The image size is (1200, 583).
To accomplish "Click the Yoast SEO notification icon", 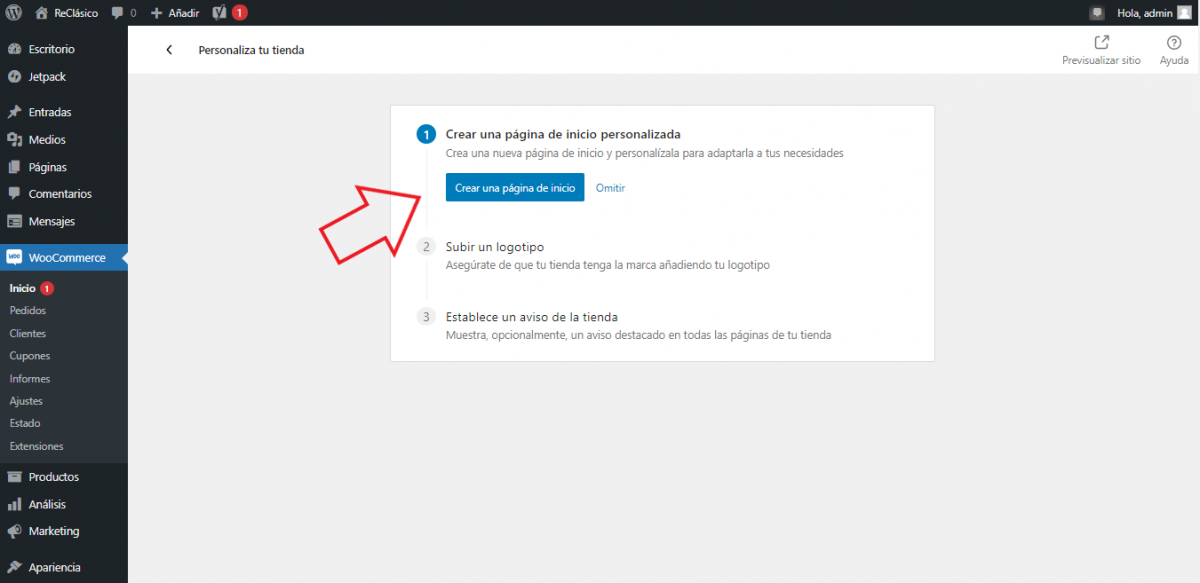I will [x=221, y=13].
